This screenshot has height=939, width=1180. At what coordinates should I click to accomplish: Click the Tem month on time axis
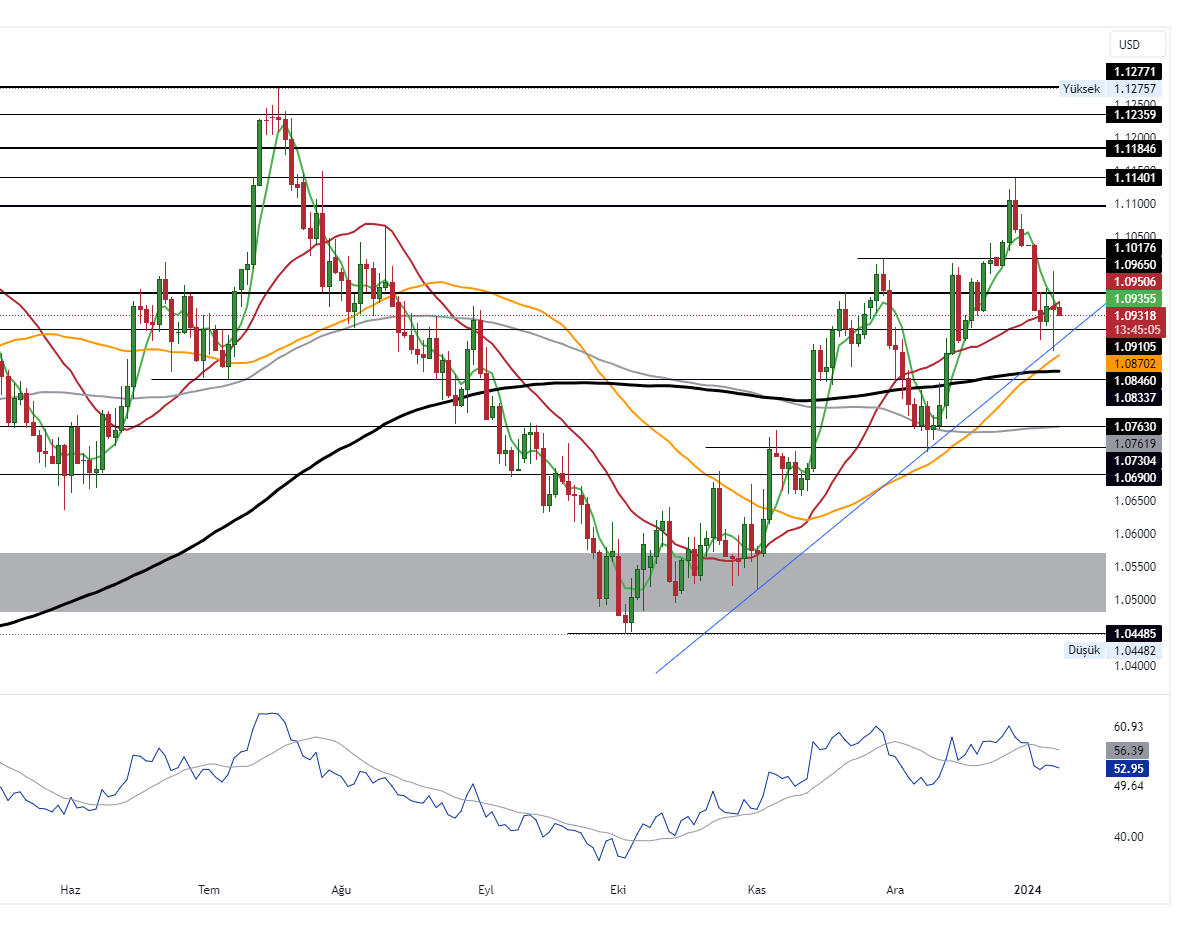click(x=208, y=889)
